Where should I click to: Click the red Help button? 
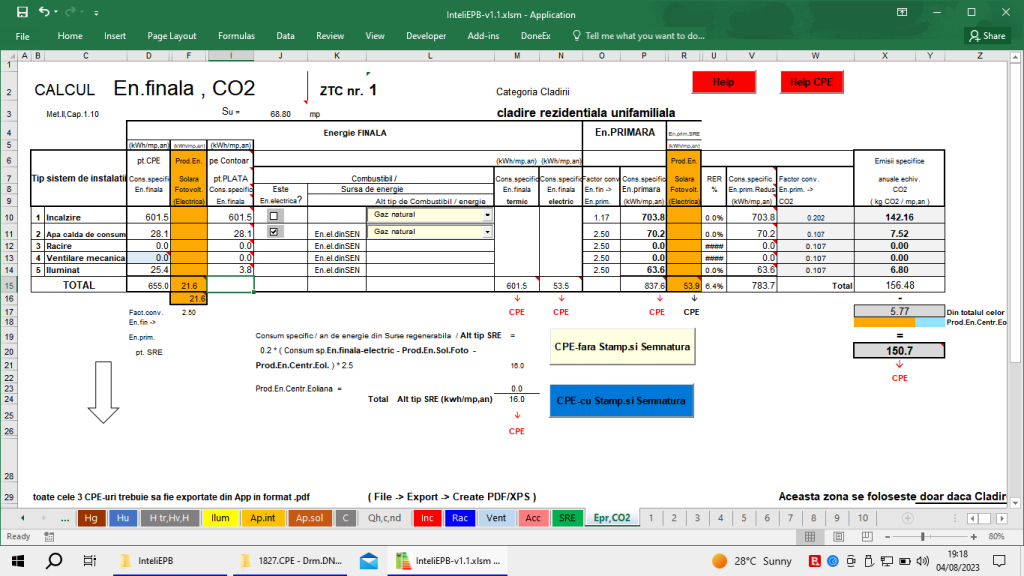(723, 81)
